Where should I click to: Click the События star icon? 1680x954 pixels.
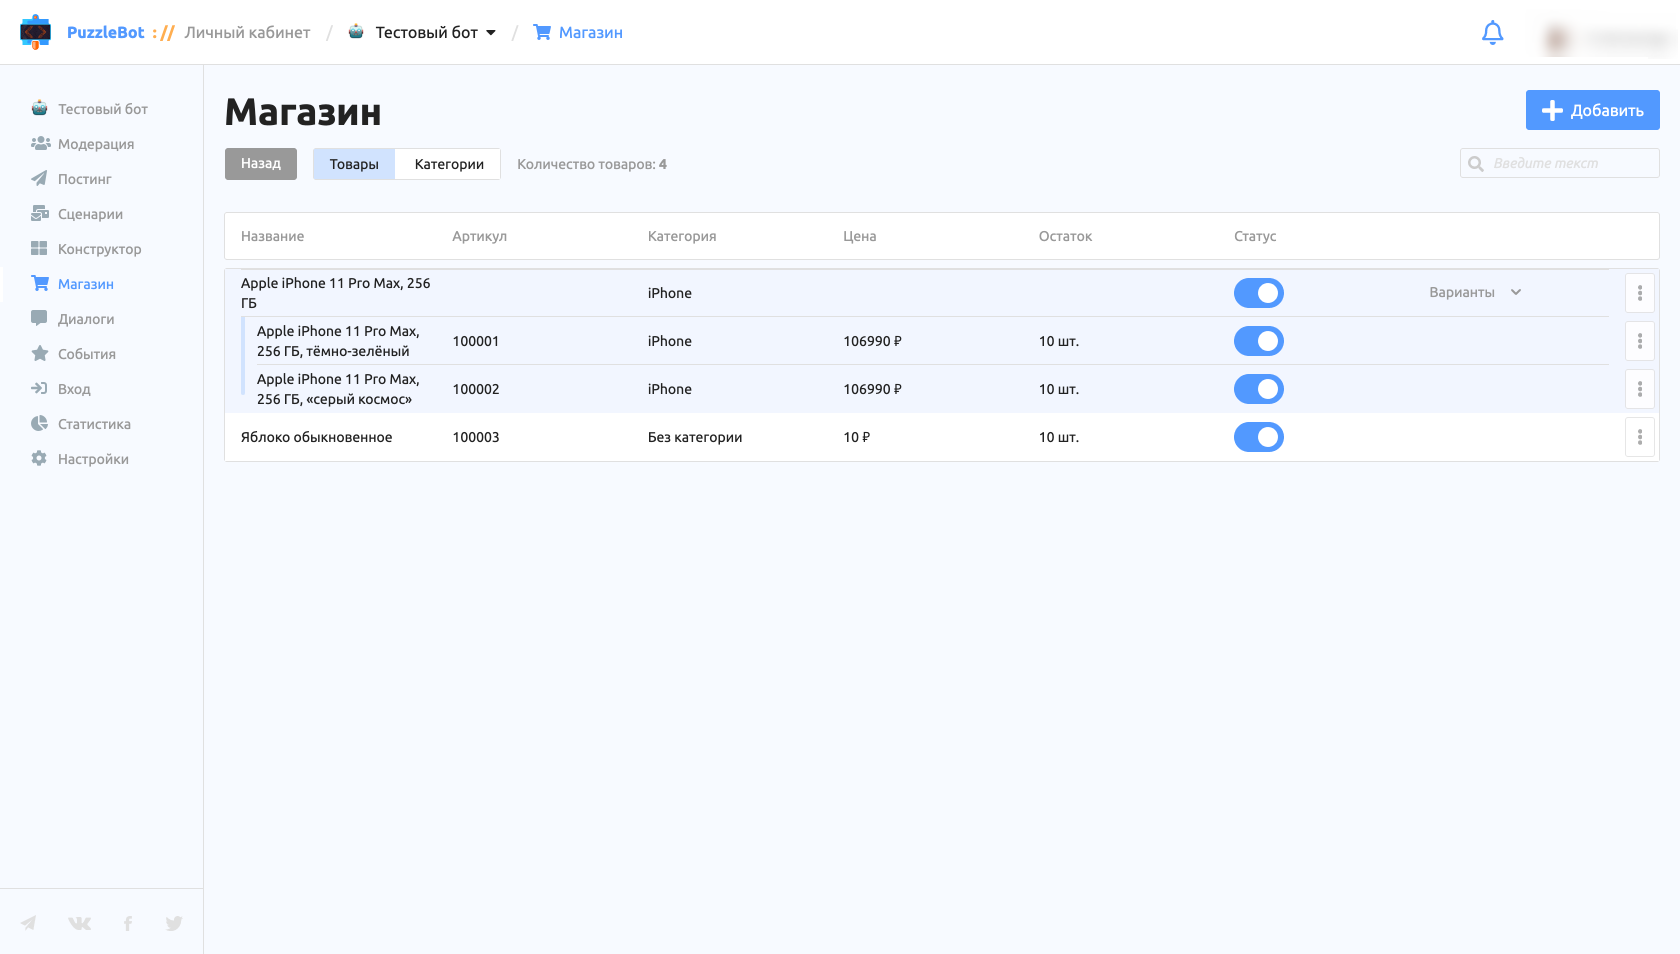[x=39, y=353]
